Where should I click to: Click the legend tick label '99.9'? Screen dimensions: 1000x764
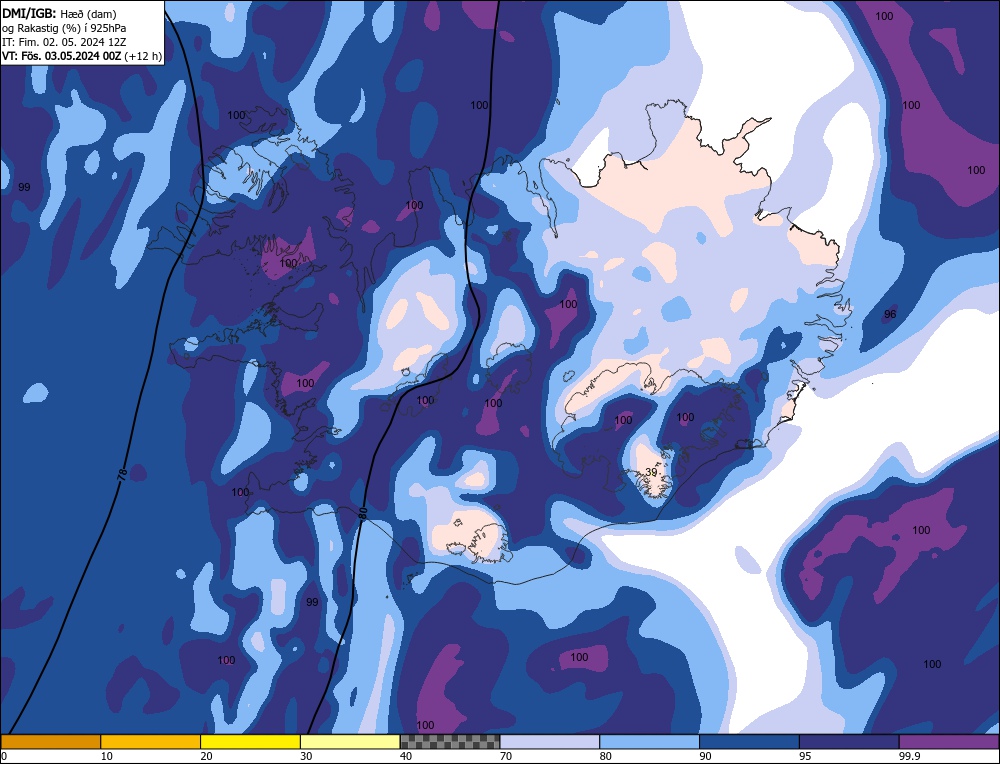(x=907, y=756)
